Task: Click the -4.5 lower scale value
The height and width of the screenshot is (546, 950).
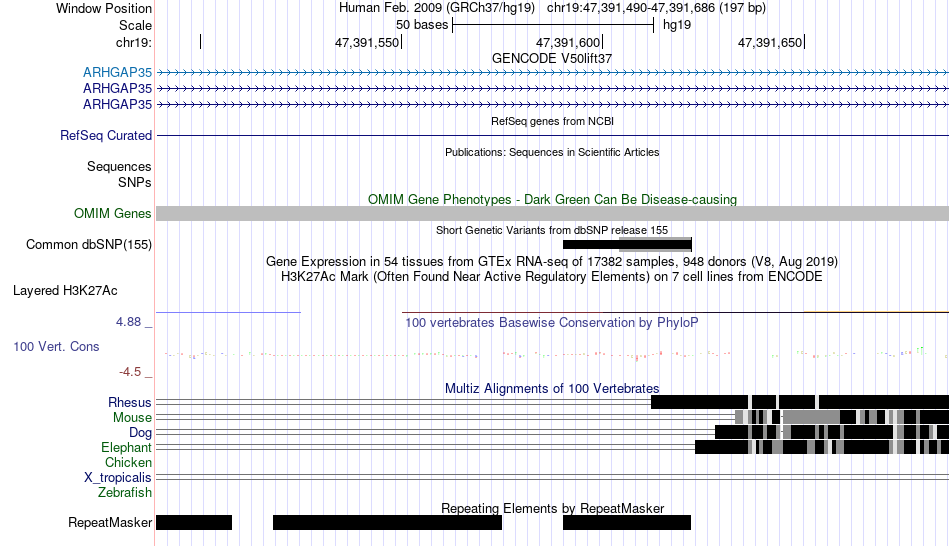Action: pos(130,371)
